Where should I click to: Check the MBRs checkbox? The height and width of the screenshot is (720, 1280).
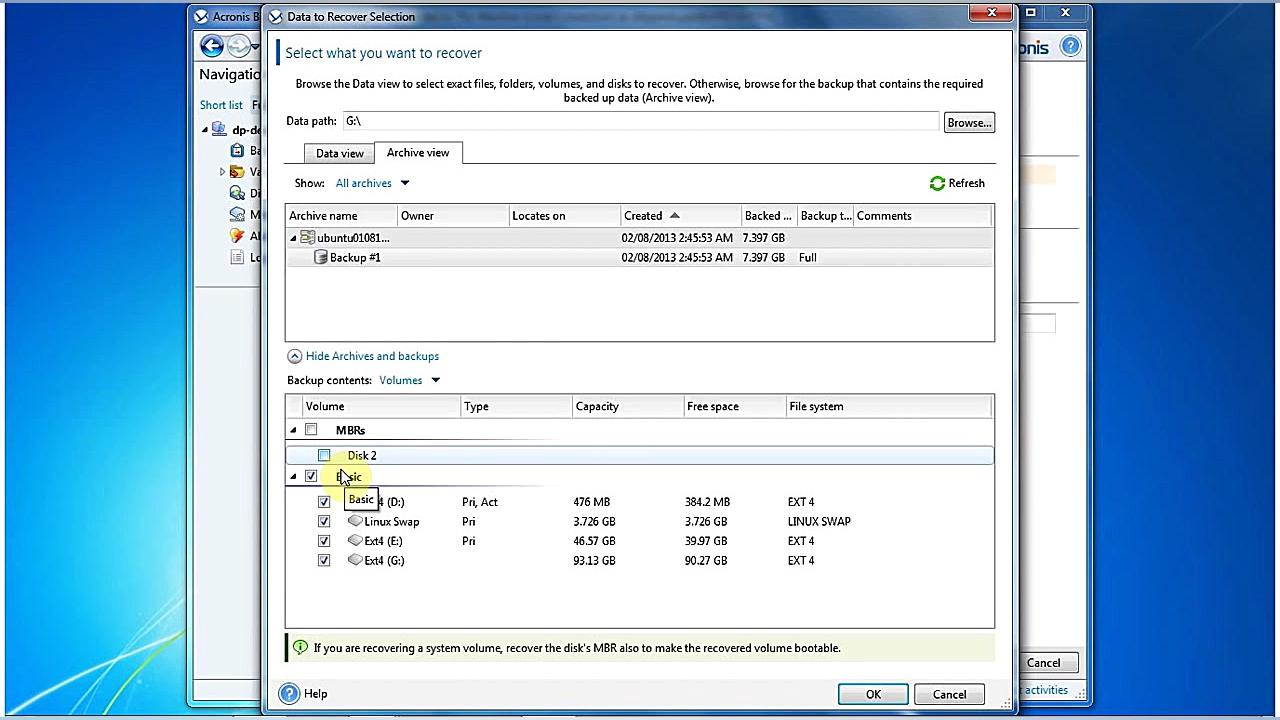[x=311, y=429]
